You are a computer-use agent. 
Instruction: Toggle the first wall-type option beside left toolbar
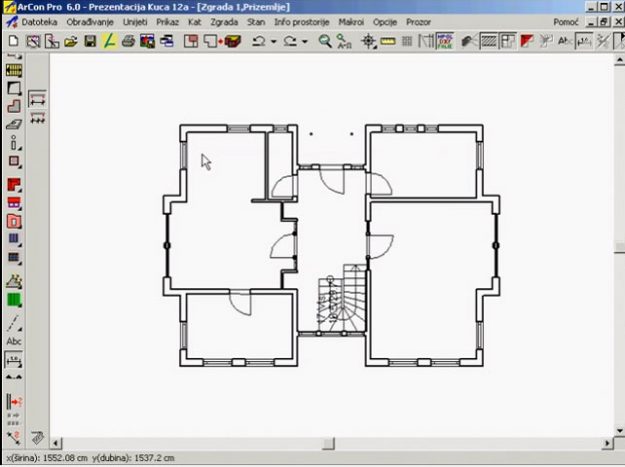38,99
